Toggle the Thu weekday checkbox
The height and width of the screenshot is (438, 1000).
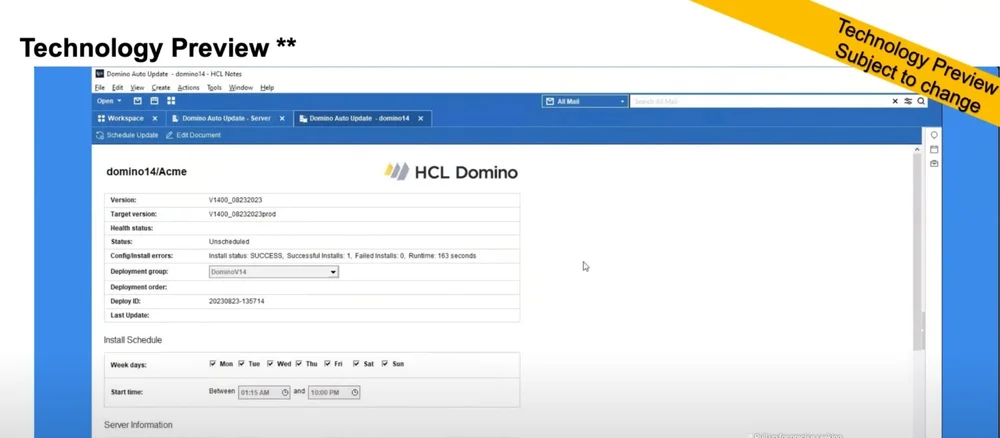299,363
